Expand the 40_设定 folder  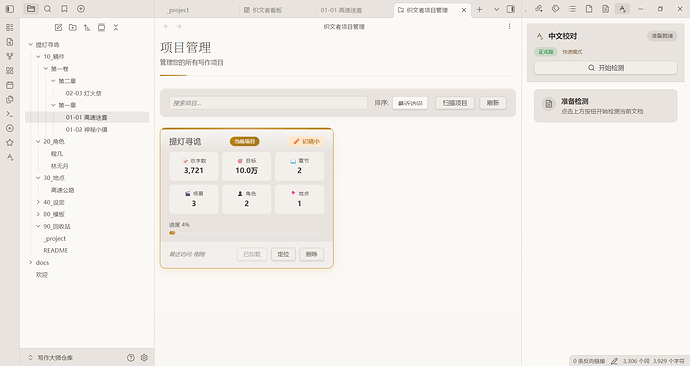[38, 202]
